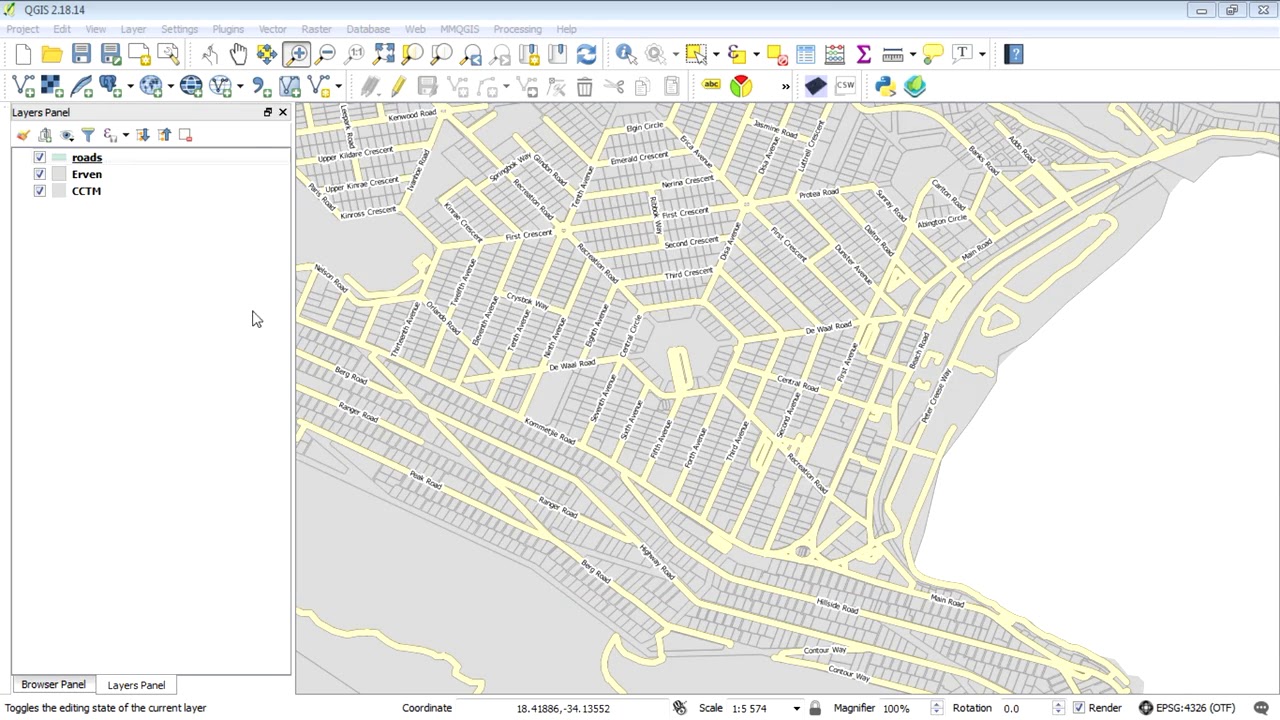Open the Select Features tool dropdown arrow

716,54
